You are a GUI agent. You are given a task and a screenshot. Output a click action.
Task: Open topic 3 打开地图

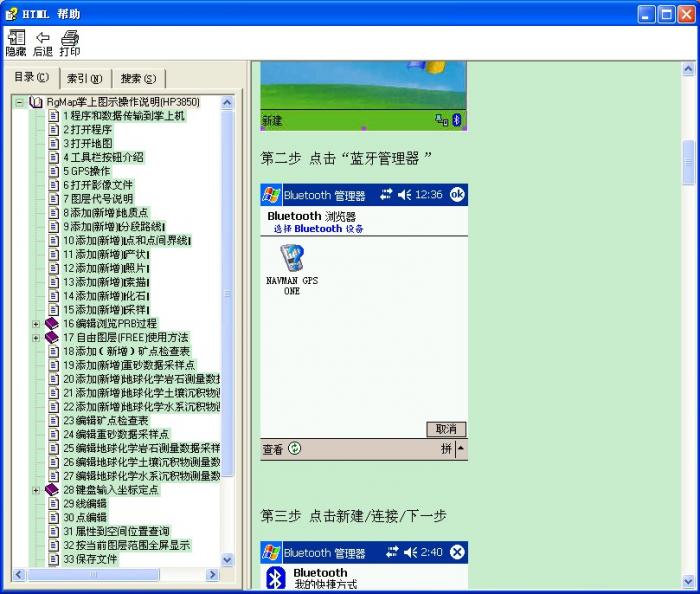(88, 143)
